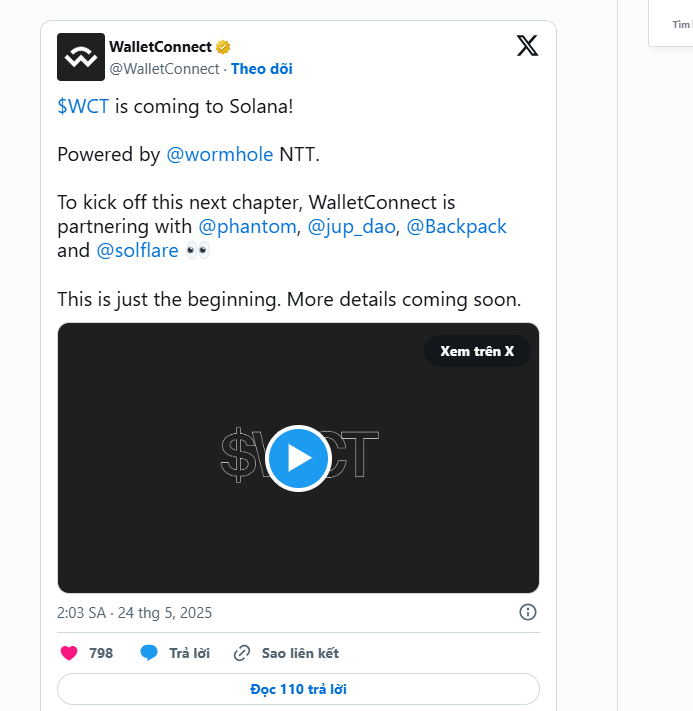This screenshot has height=711, width=693.
Task: Open the $WCT cashtag link
Action: tap(83, 107)
